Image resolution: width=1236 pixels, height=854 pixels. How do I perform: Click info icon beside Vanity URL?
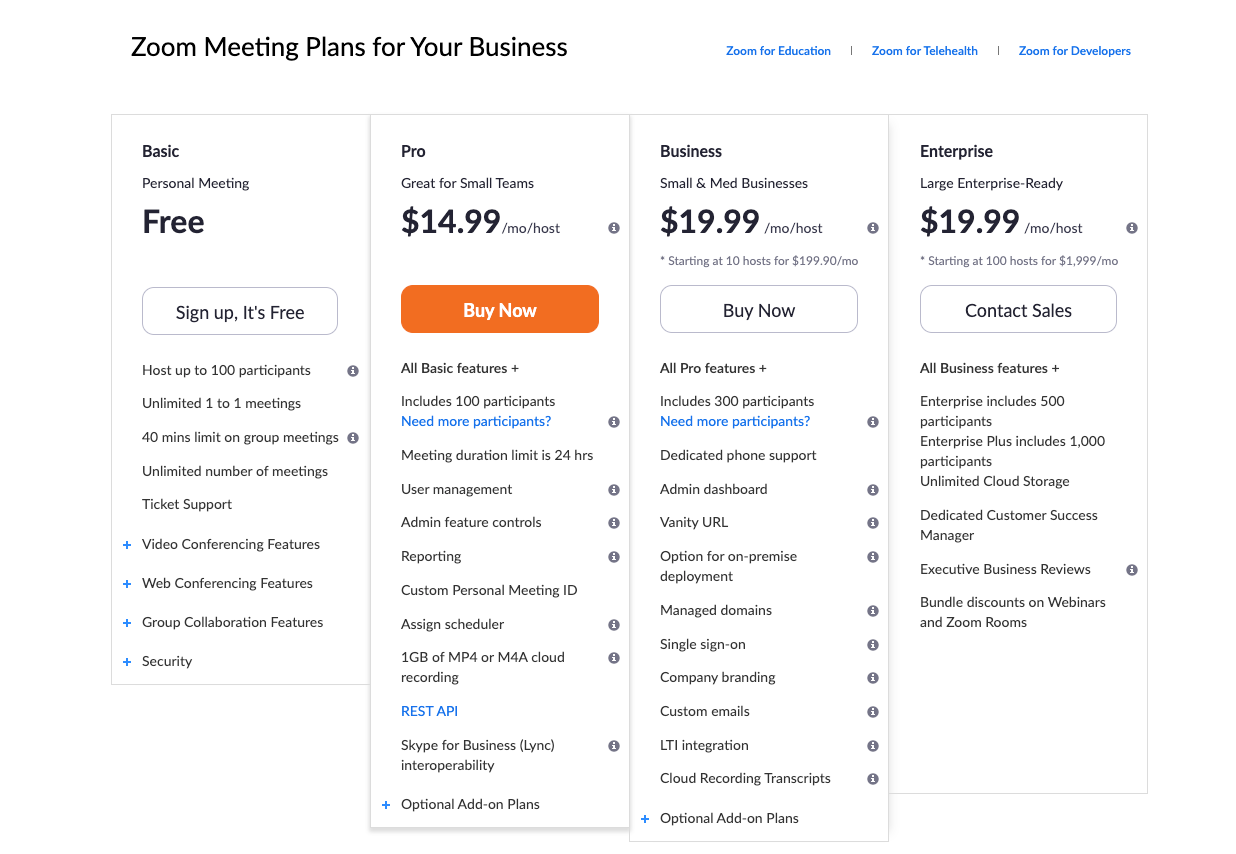click(x=873, y=523)
